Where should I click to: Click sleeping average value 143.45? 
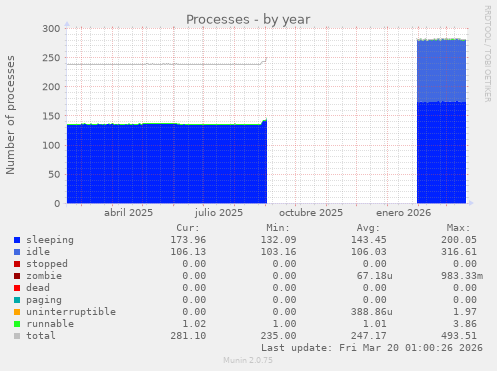369,240
